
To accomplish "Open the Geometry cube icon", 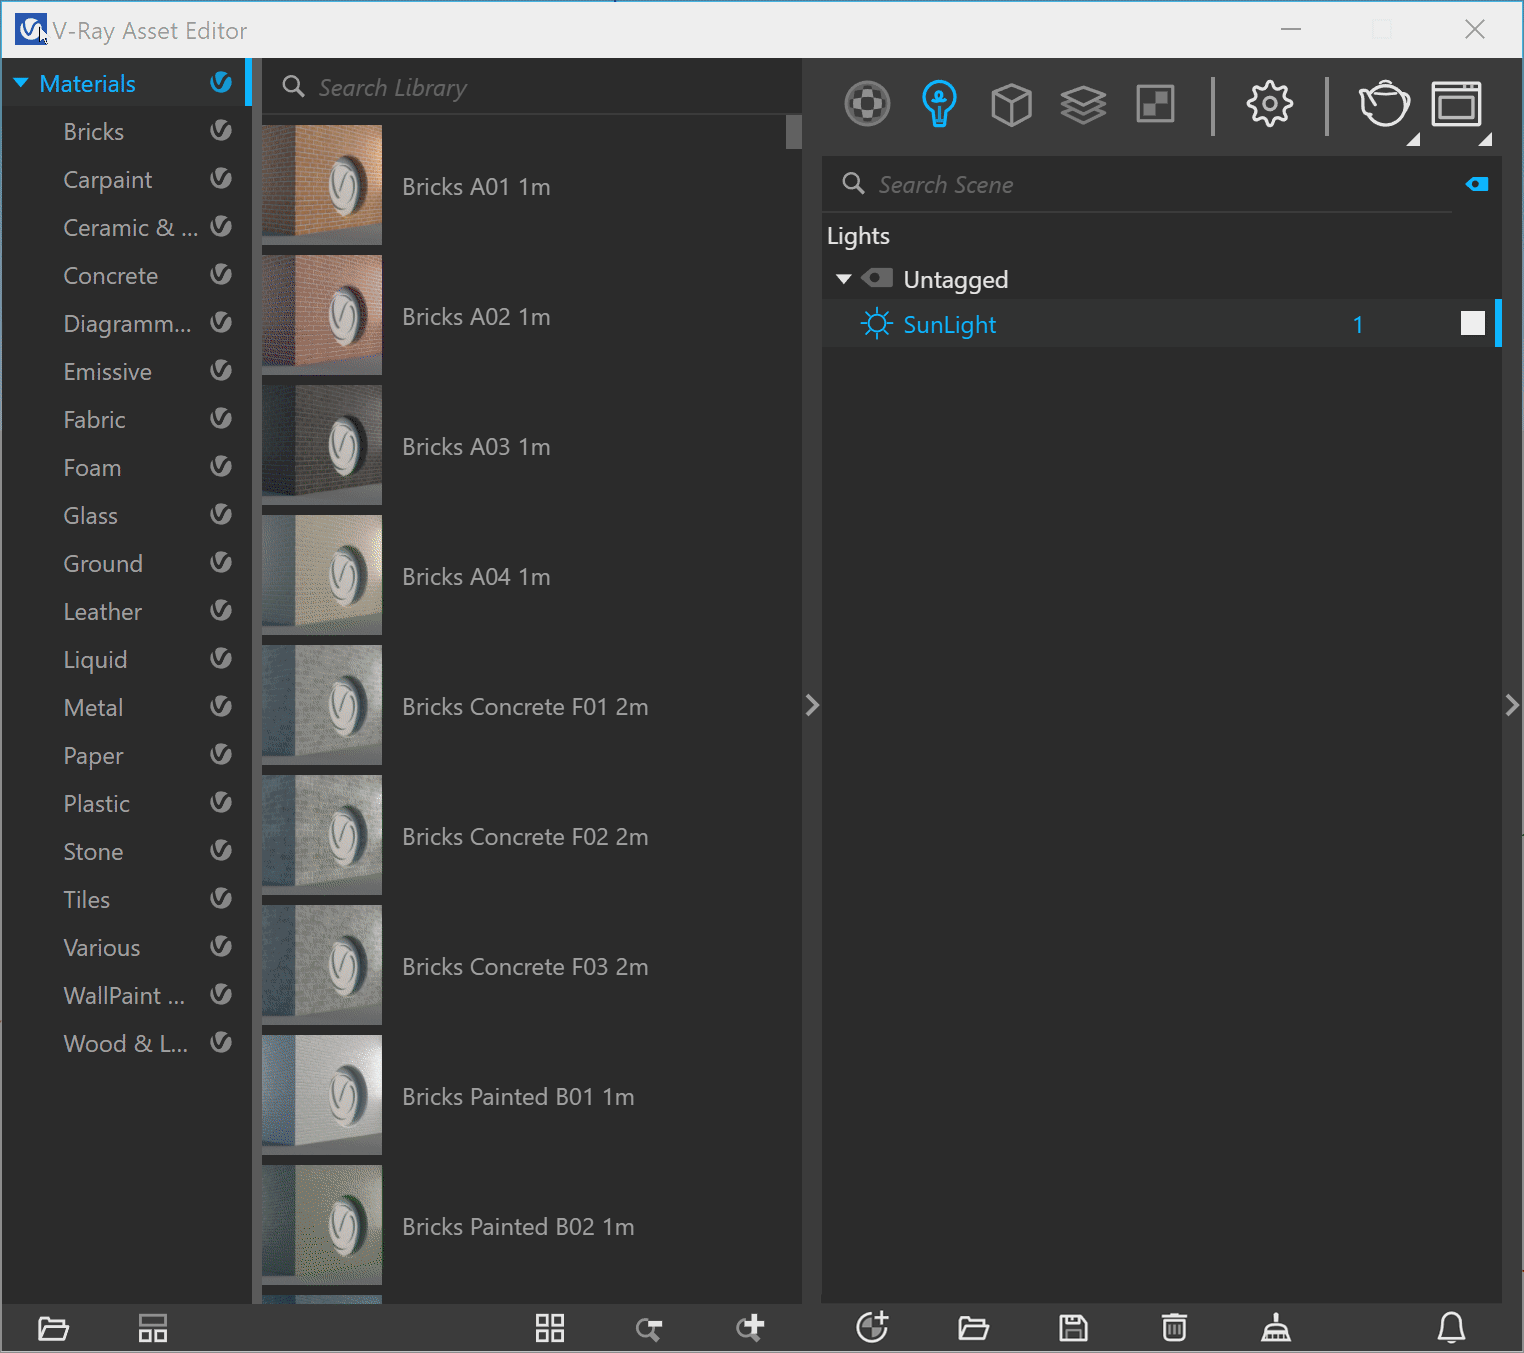I will tap(1011, 104).
